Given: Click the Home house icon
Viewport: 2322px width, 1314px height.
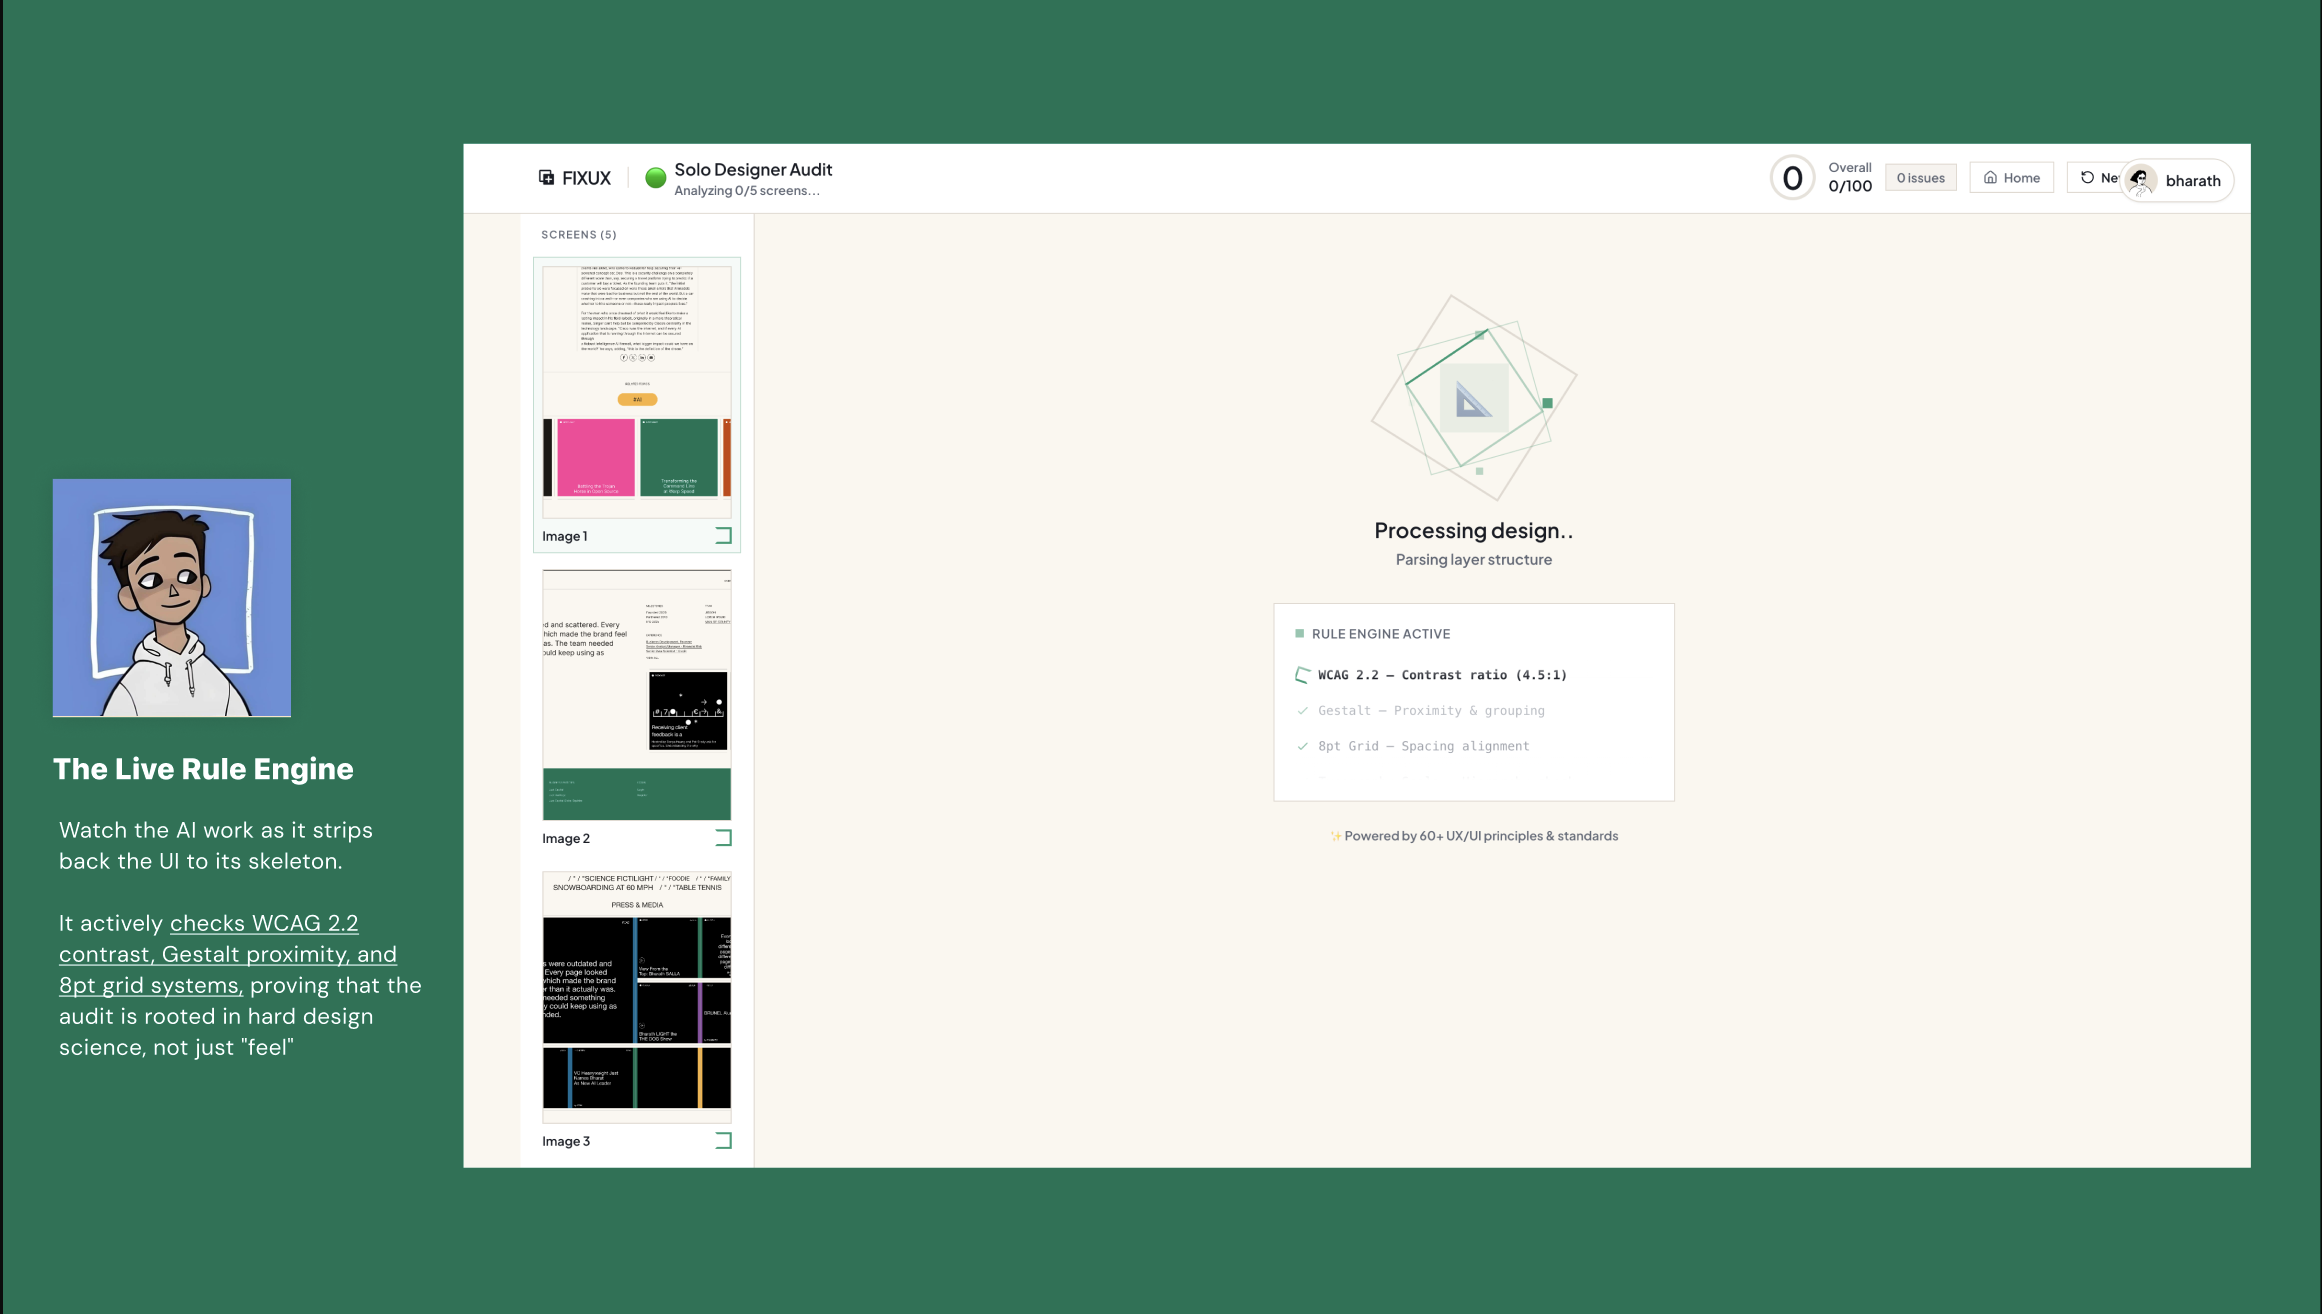Looking at the screenshot, I should point(1992,177).
